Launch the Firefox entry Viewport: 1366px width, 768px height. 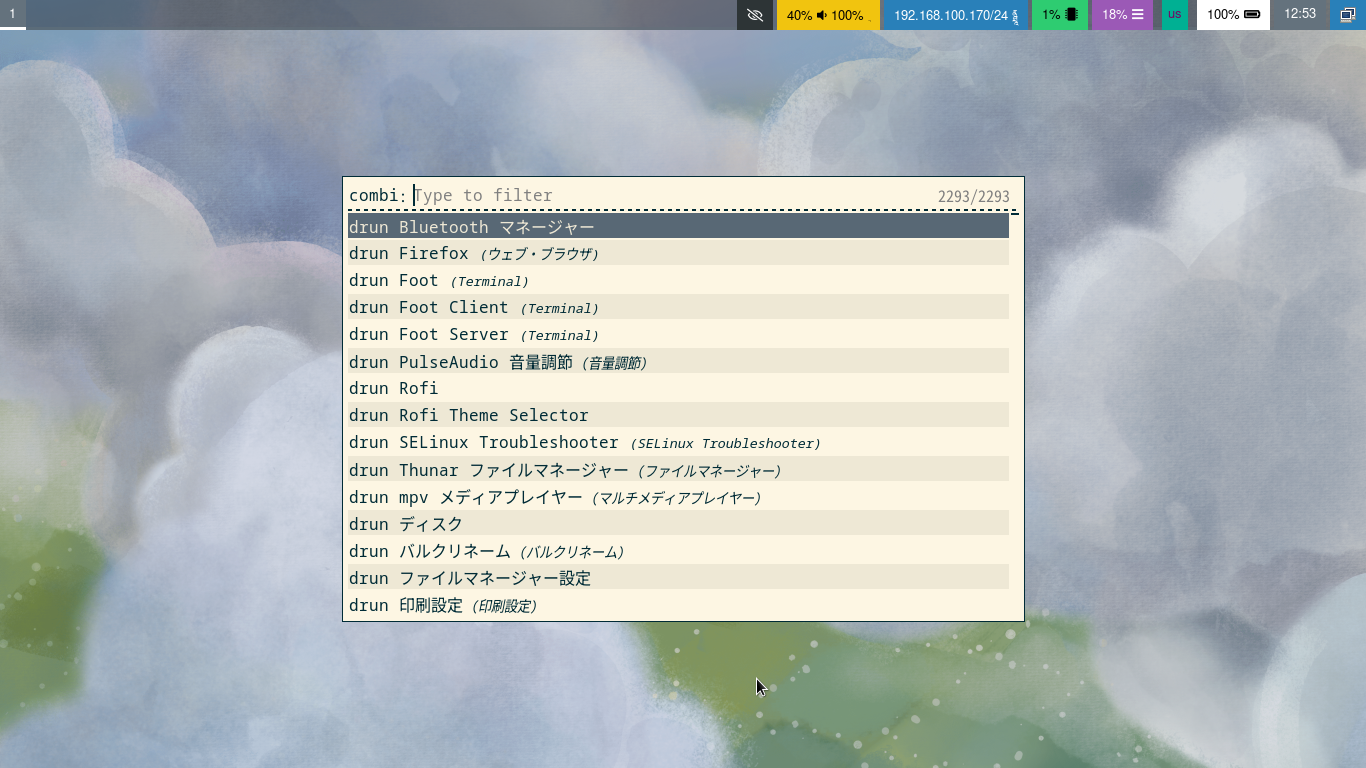pyautogui.click(x=678, y=254)
